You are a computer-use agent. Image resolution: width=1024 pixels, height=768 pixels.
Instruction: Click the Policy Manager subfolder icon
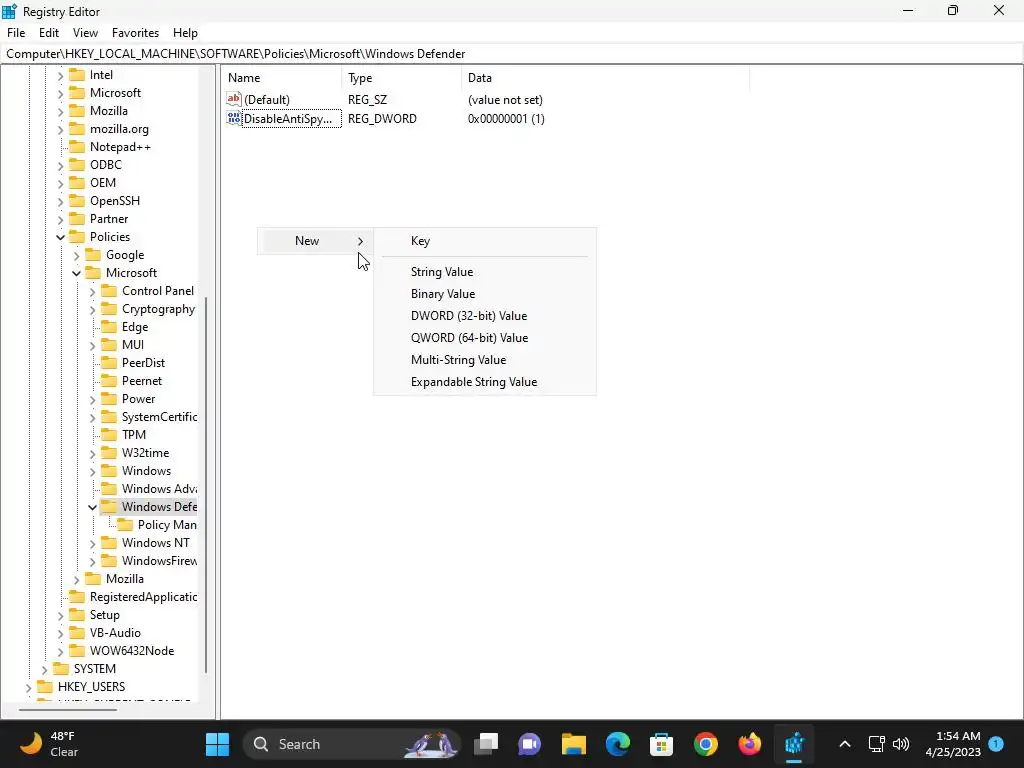(x=125, y=524)
